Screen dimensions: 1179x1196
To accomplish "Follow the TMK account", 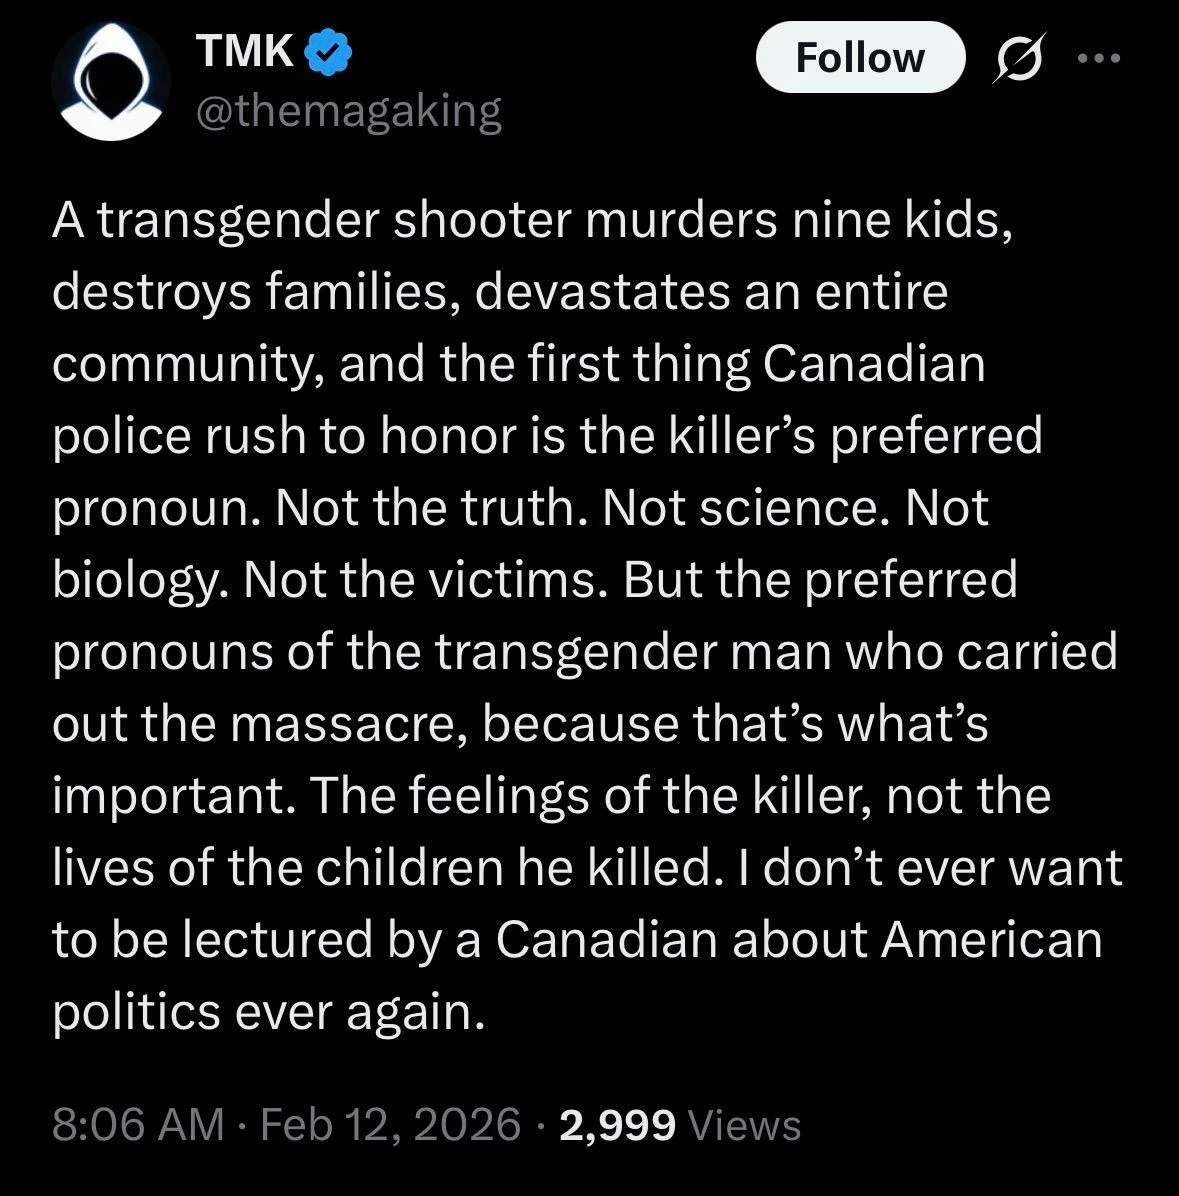I will [x=860, y=58].
